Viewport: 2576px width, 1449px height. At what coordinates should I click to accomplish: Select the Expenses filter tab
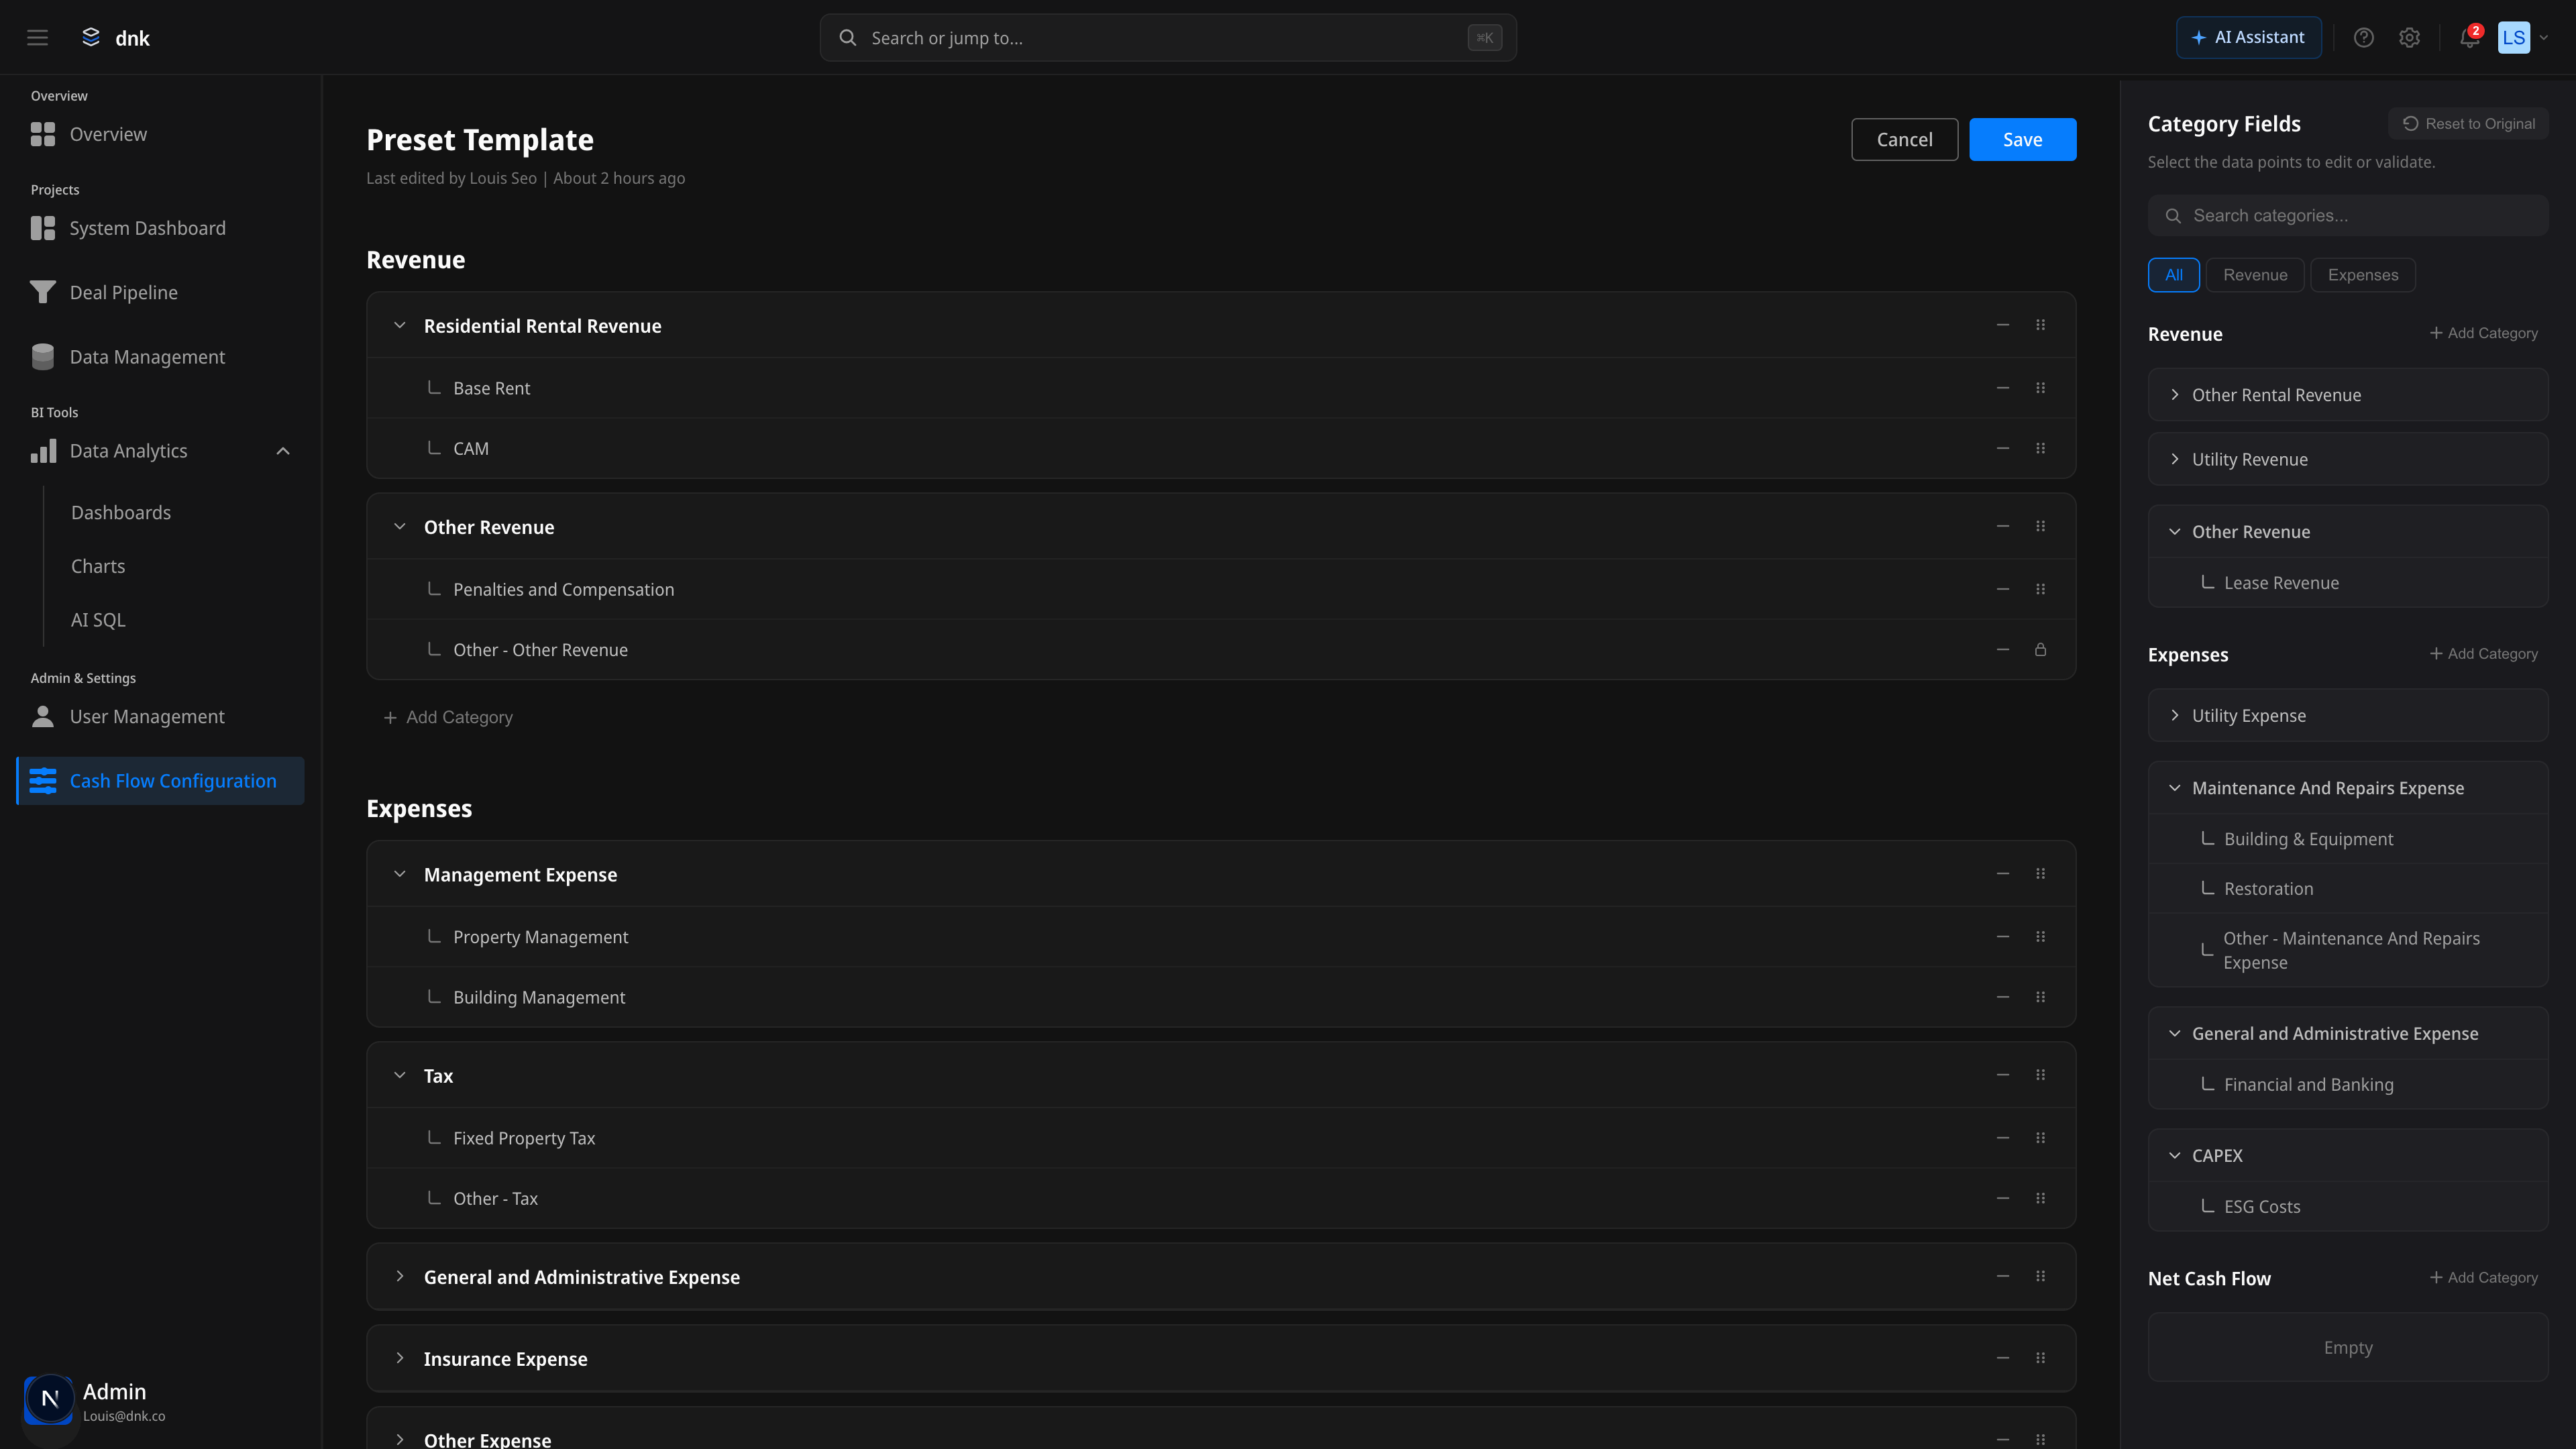pyautogui.click(x=2362, y=275)
